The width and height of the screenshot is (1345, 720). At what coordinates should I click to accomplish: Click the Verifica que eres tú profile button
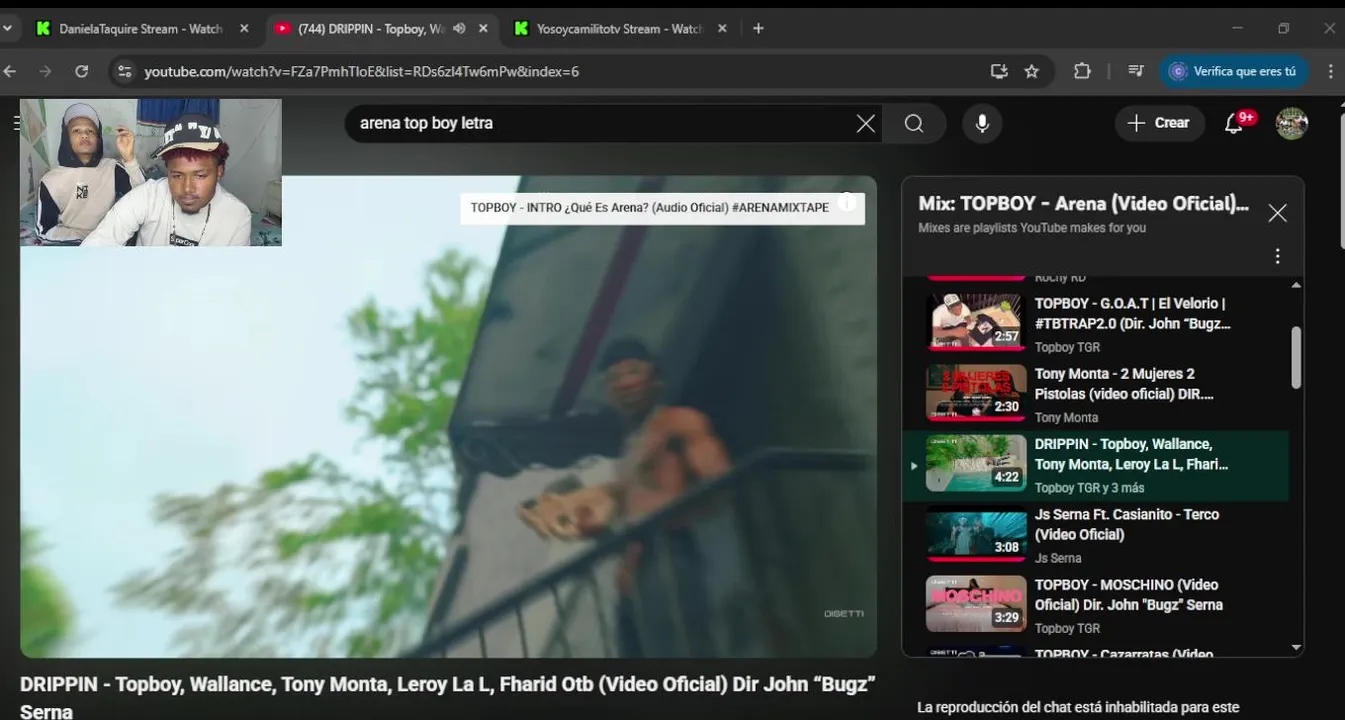pyautogui.click(x=1234, y=71)
